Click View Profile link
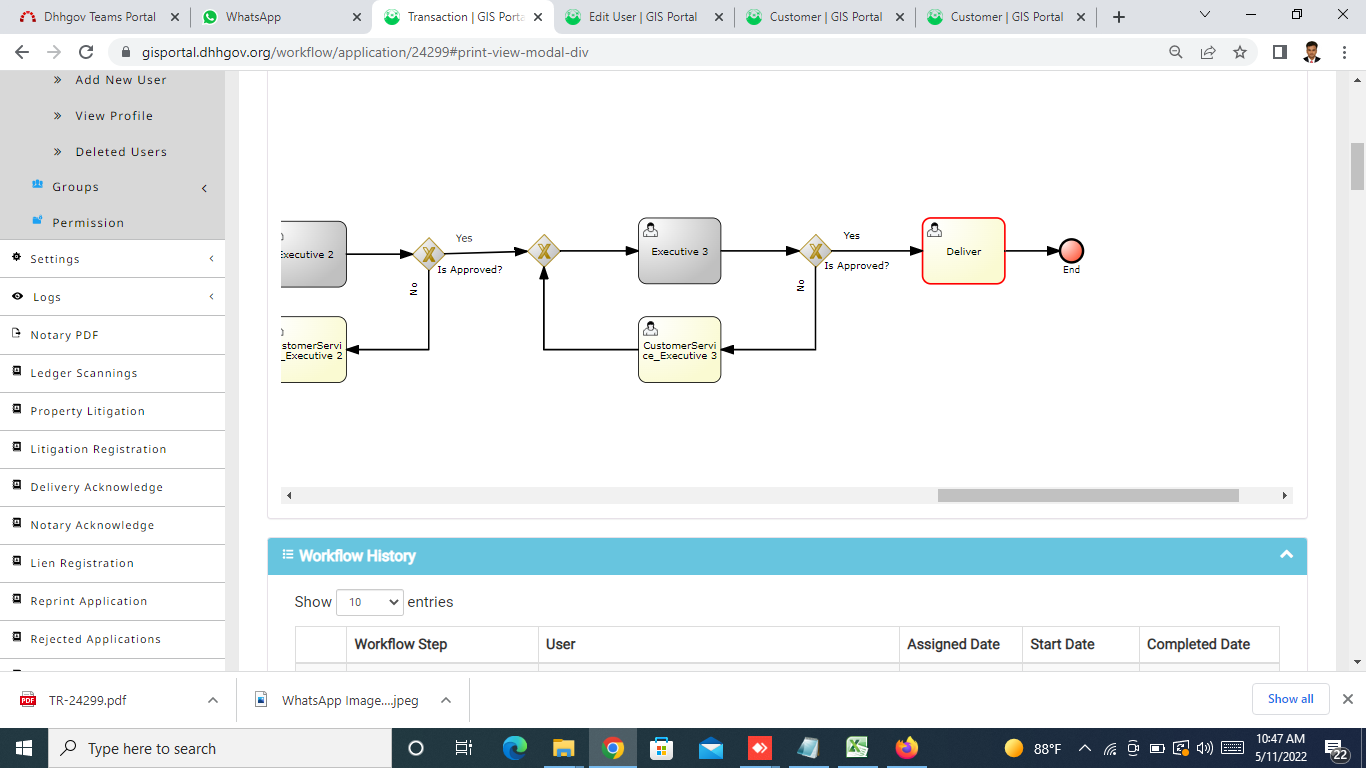The width and height of the screenshot is (1366, 768). point(114,116)
